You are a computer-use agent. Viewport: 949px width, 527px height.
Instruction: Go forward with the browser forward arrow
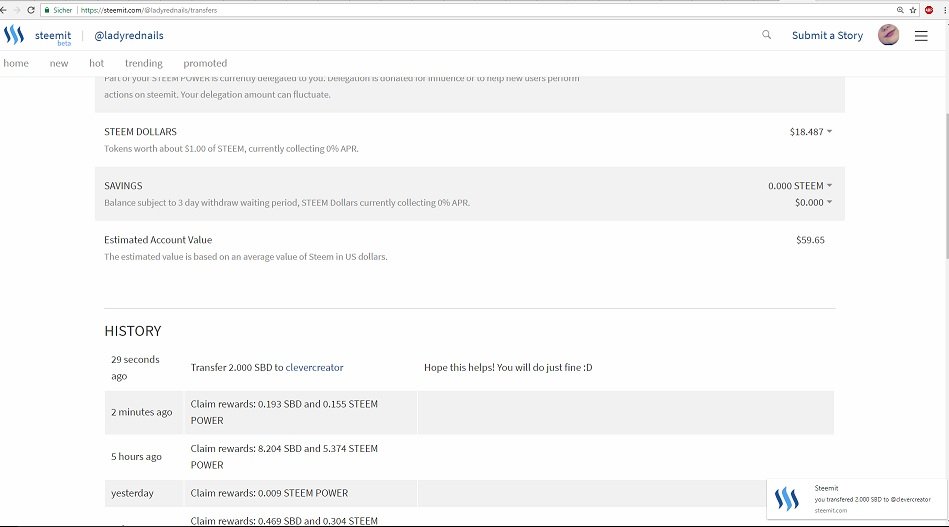17,10
